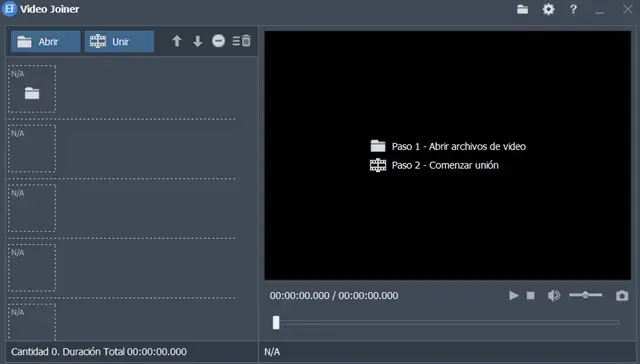
Task: Click folder icon beside Paso 1
Action: [x=378, y=146]
